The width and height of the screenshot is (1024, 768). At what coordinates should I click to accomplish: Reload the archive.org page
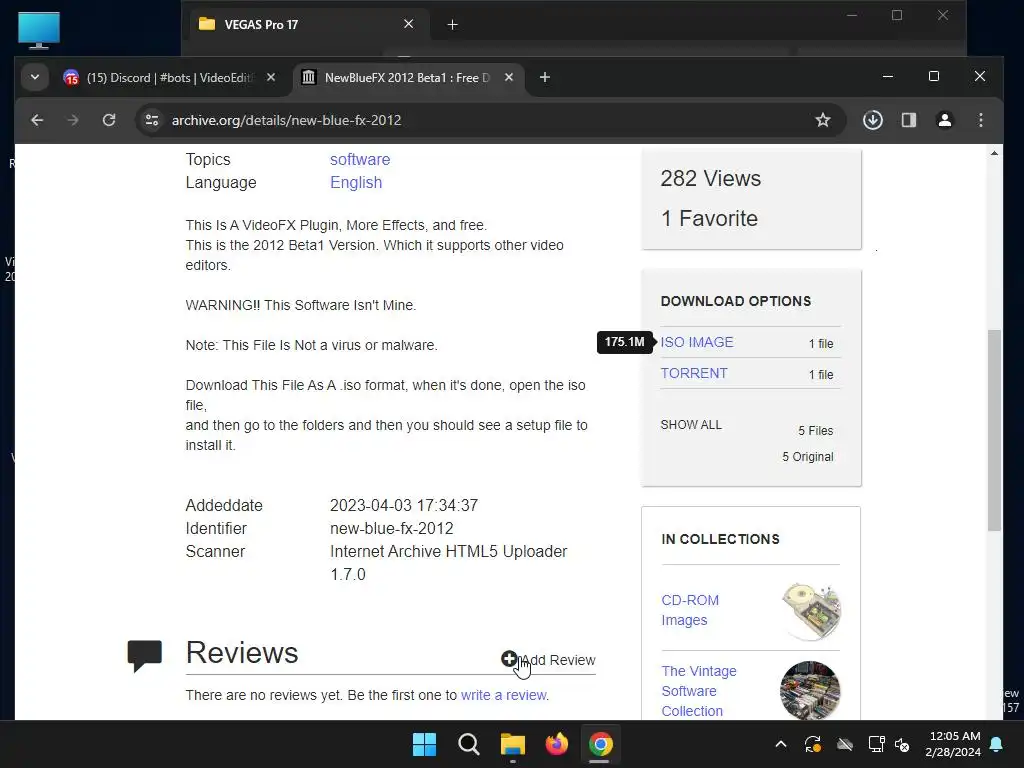point(109,120)
